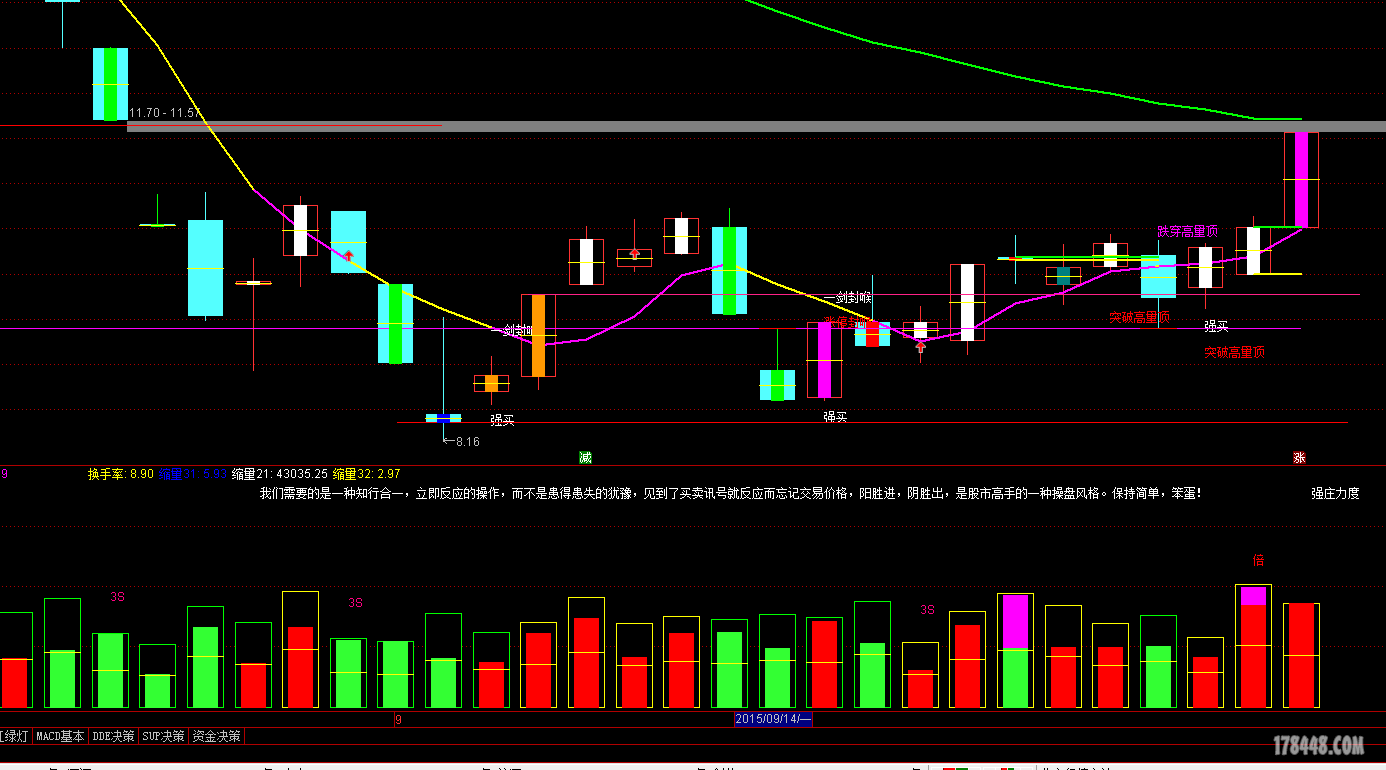Switch to the MACD基本 indicator tab
The height and width of the screenshot is (770, 1386).
(60, 736)
